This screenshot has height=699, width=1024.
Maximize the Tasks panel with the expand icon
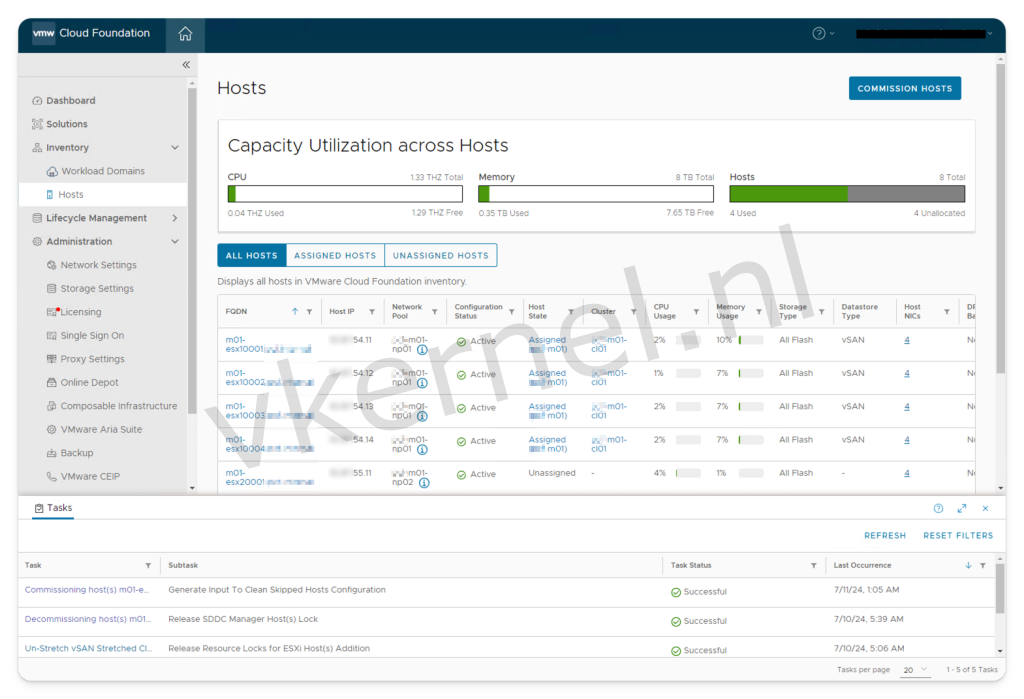point(962,508)
